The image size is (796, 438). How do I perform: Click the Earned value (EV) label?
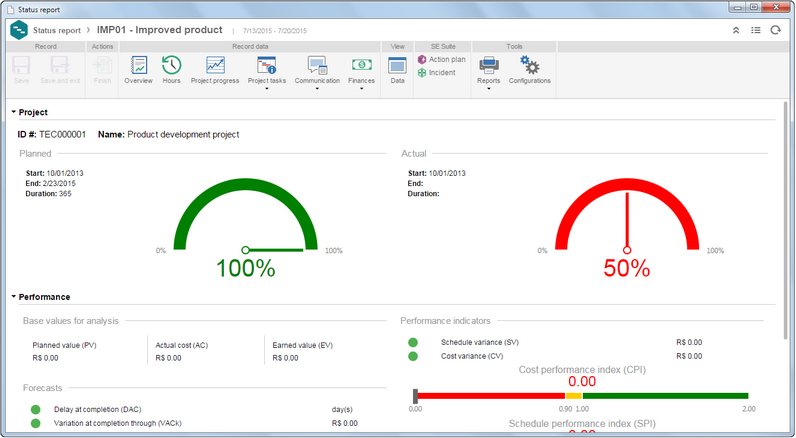coord(303,345)
